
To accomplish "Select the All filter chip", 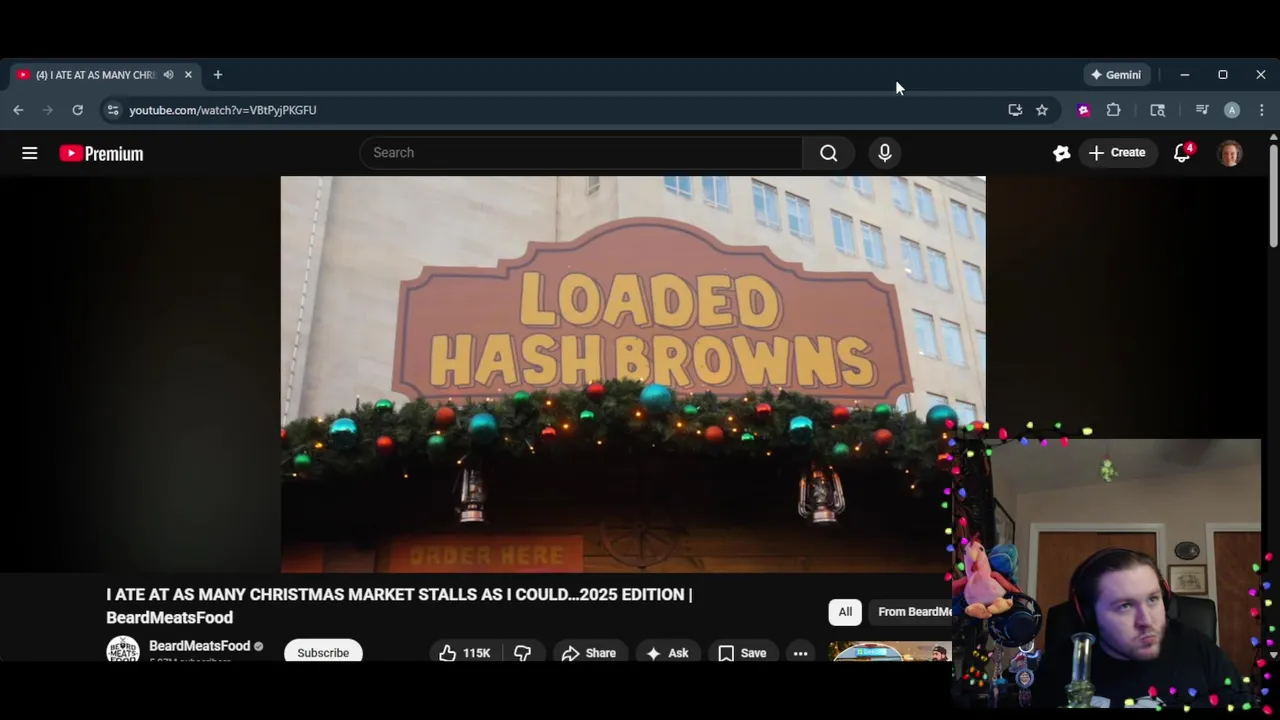I will click(x=845, y=612).
